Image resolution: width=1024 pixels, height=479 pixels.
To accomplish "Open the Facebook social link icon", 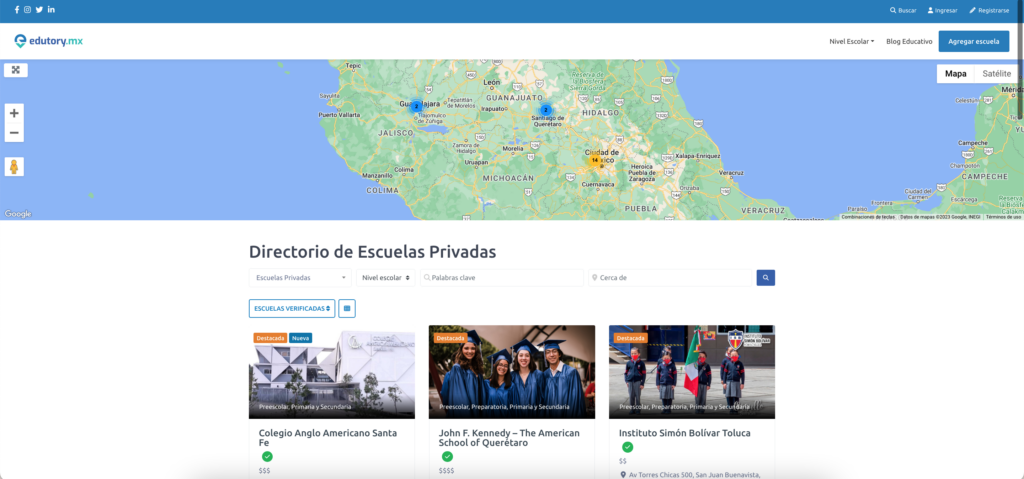I will point(17,10).
